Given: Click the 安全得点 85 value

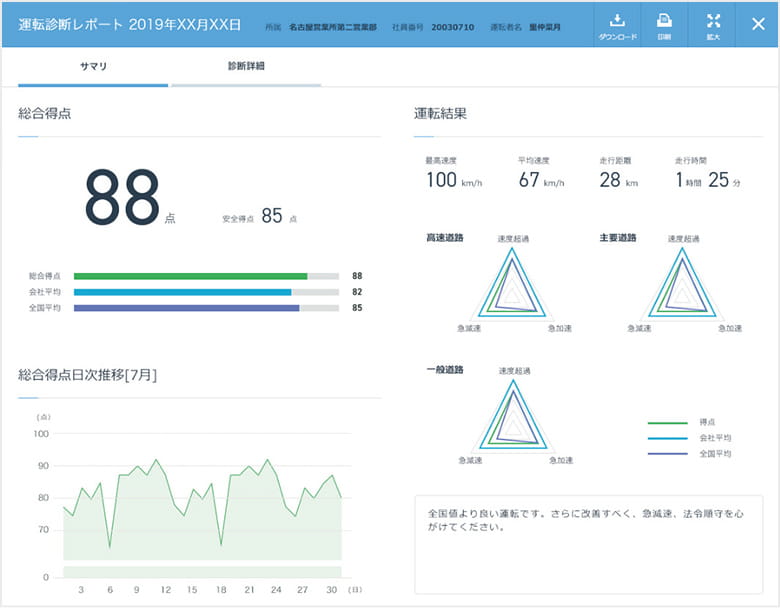Looking at the screenshot, I should tap(272, 216).
